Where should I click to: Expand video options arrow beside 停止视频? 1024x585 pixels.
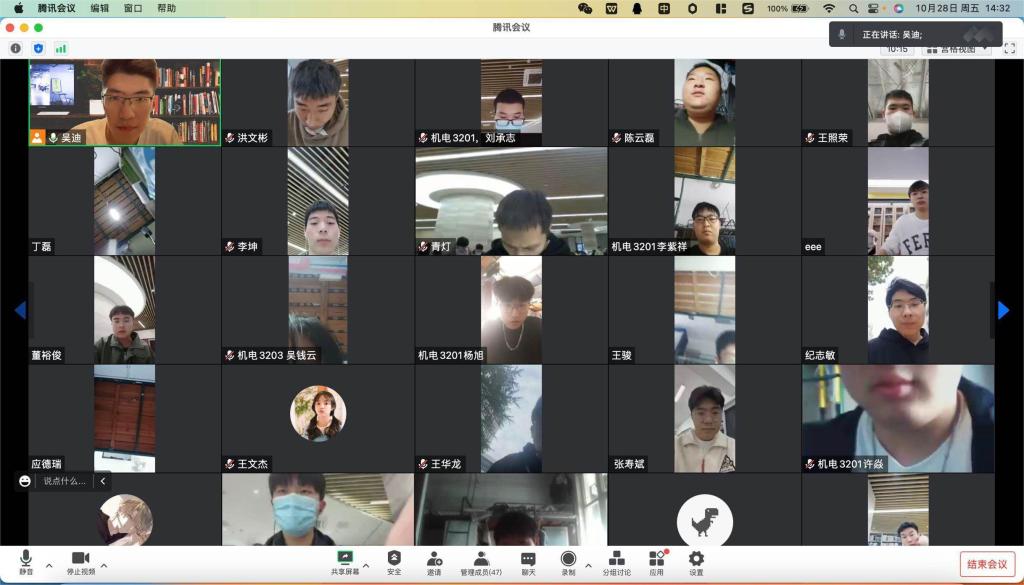[x=104, y=565]
